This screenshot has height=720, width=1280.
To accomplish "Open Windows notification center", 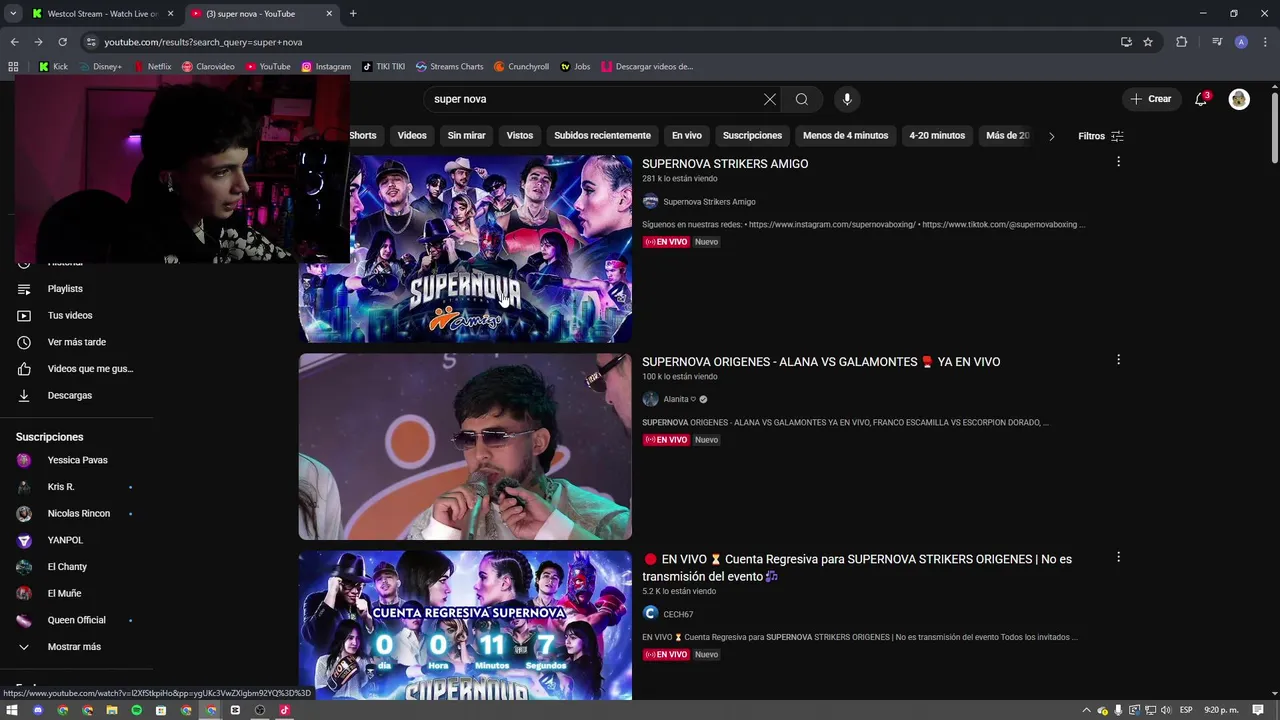I will click(x=1258, y=710).
